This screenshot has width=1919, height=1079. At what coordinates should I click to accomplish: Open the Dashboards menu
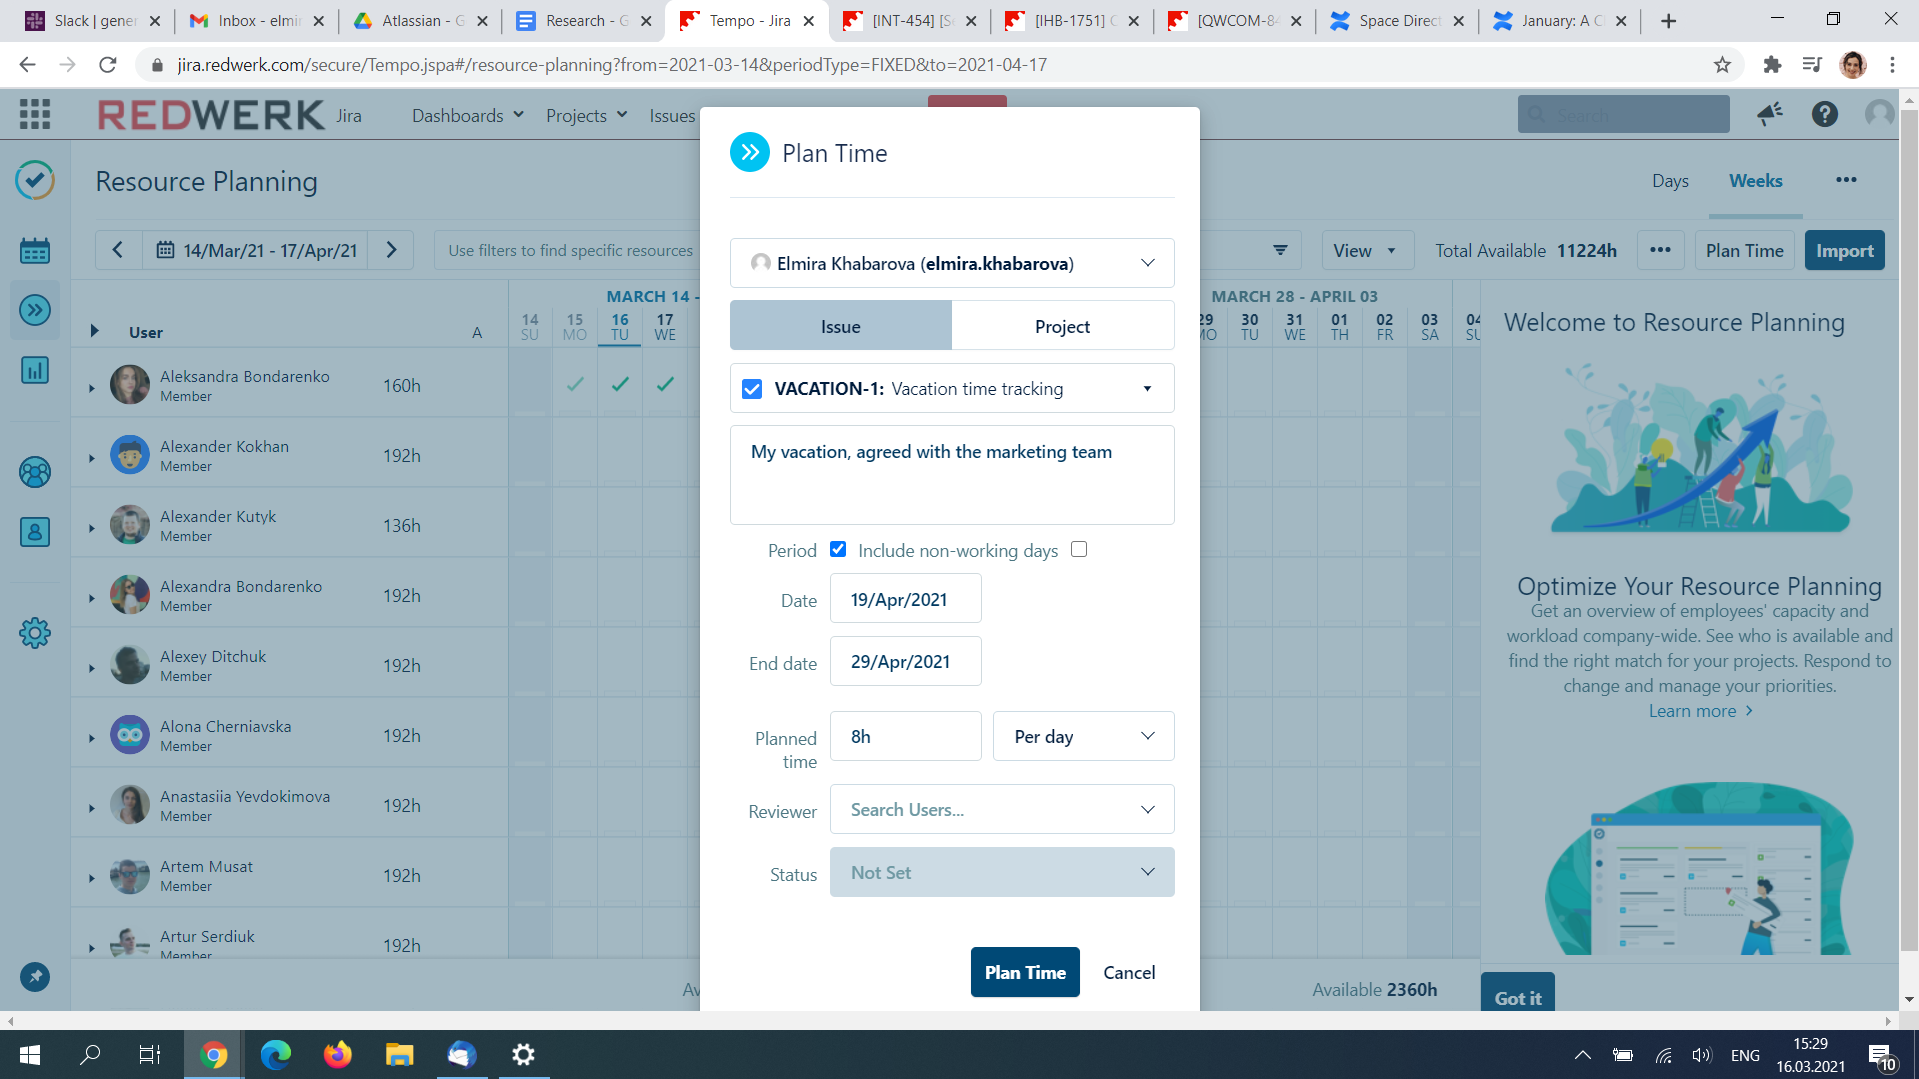coord(468,116)
